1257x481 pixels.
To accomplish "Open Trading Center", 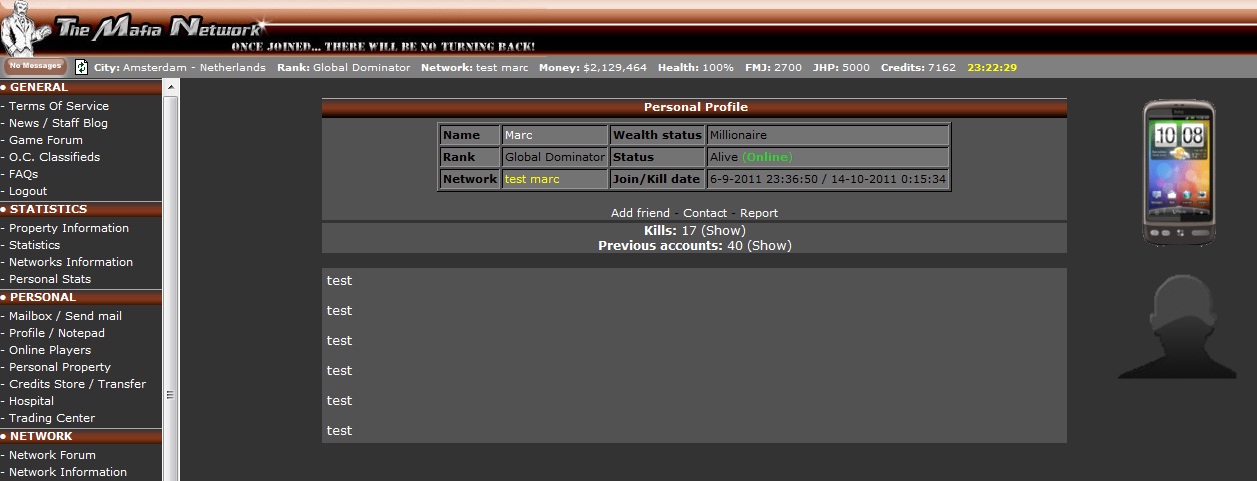I will pos(52,418).
